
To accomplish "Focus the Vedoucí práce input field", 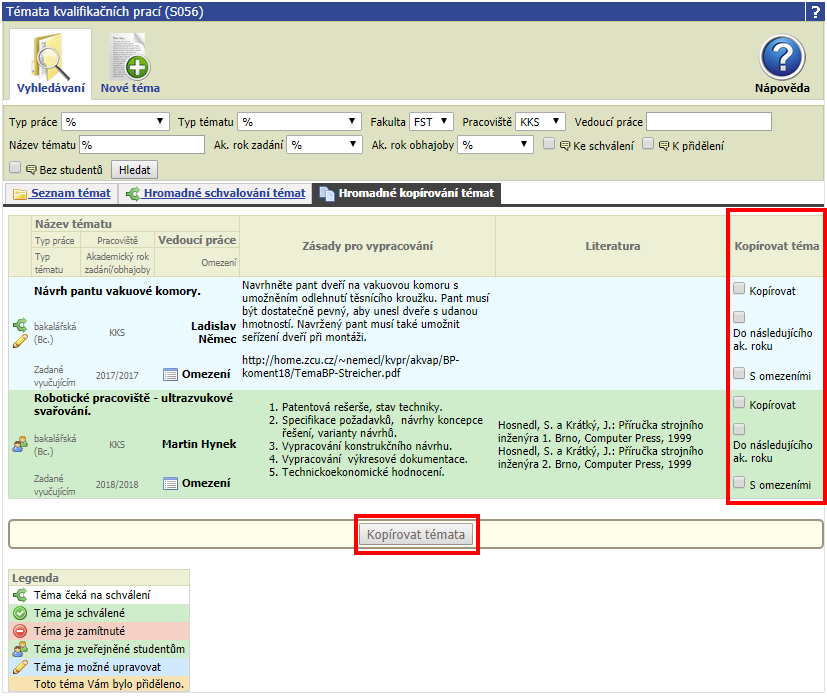I will 709,122.
